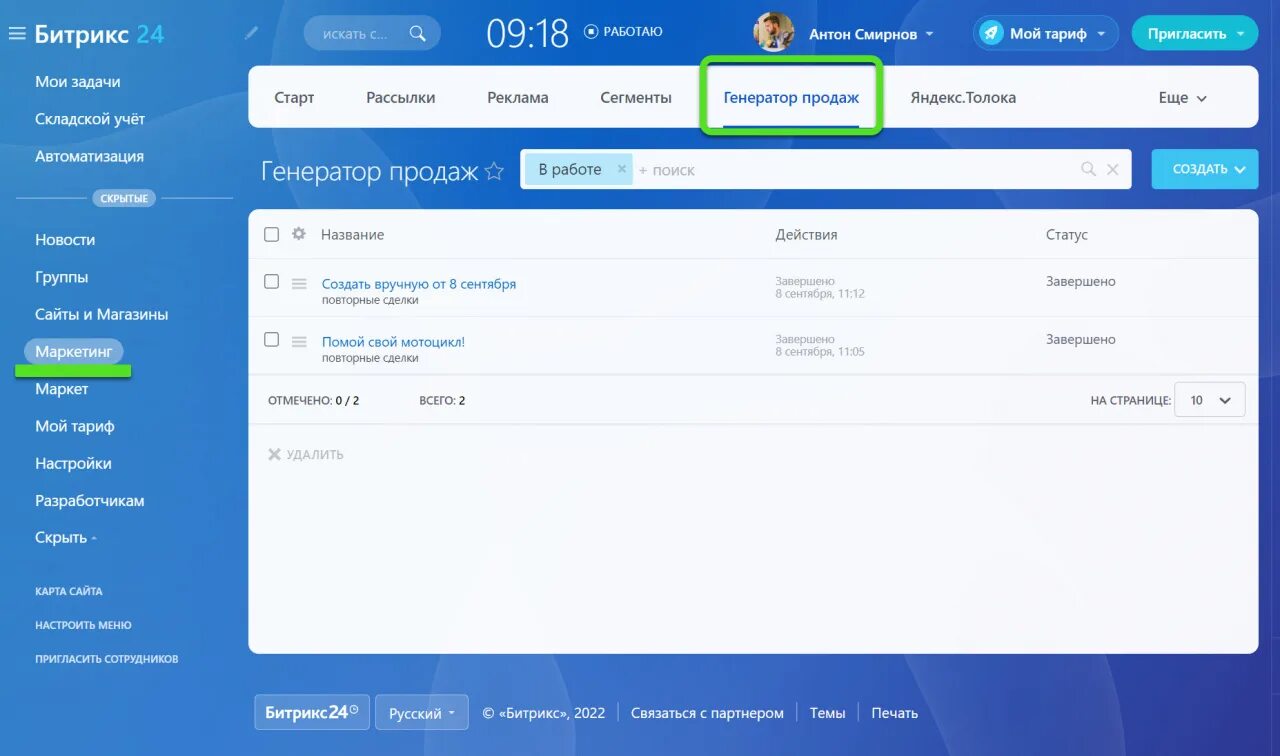The width and height of the screenshot is (1280, 756).
Task: Click the 09:18 clock display
Action: click(527, 34)
